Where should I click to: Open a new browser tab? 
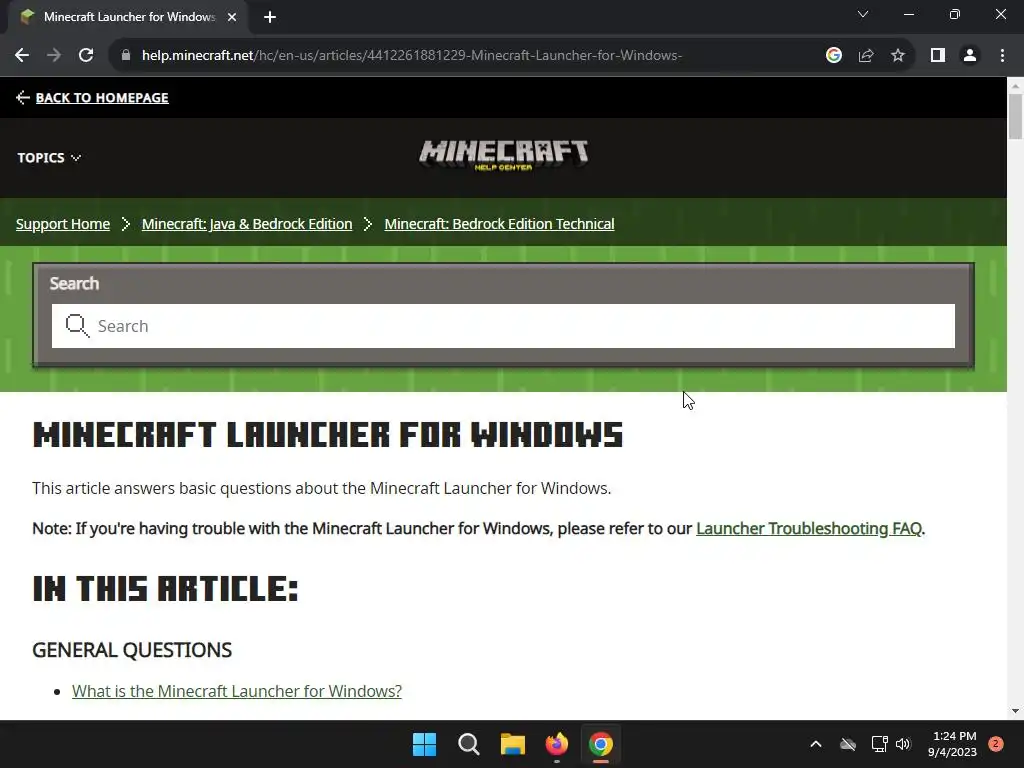coord(270,17)
